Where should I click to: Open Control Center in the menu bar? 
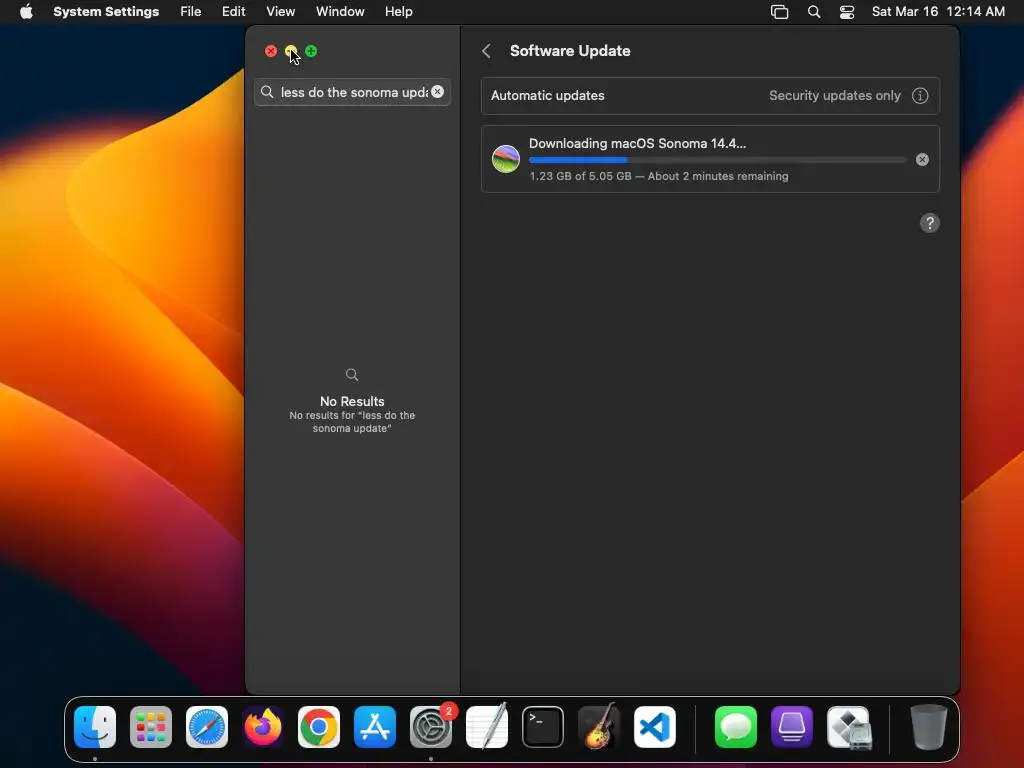coord(846,12)
